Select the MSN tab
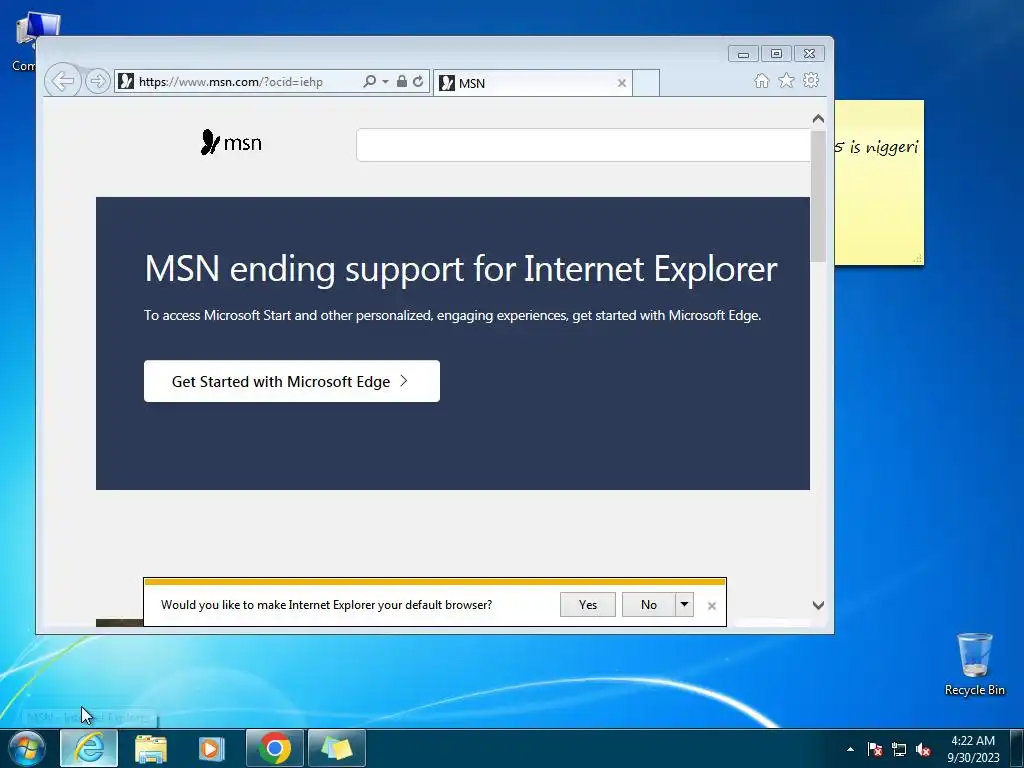The height and width of the screenshot is (768, 1024). pyautogui.click(x=532, y=83)
